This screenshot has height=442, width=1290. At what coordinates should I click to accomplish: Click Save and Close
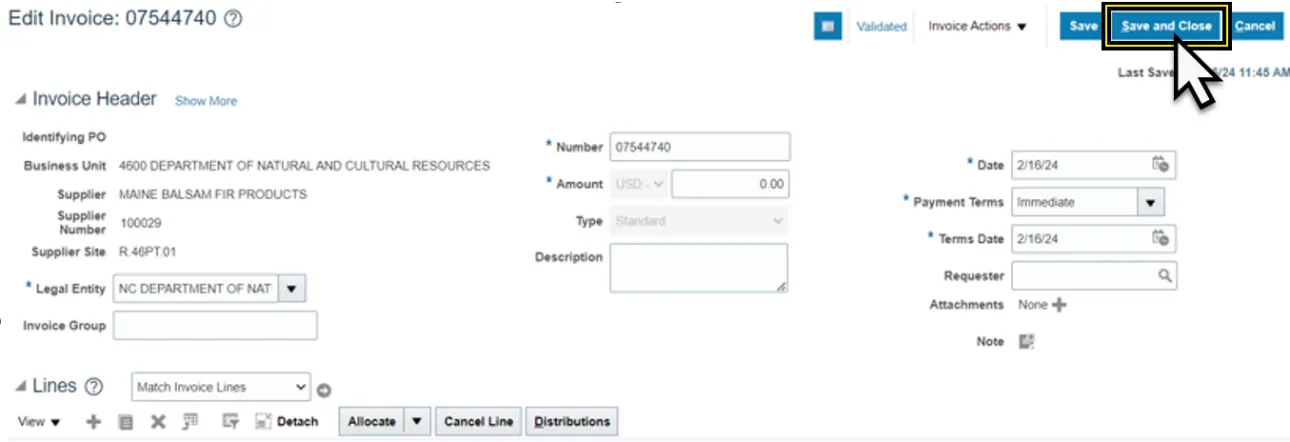coord(1166,27)
